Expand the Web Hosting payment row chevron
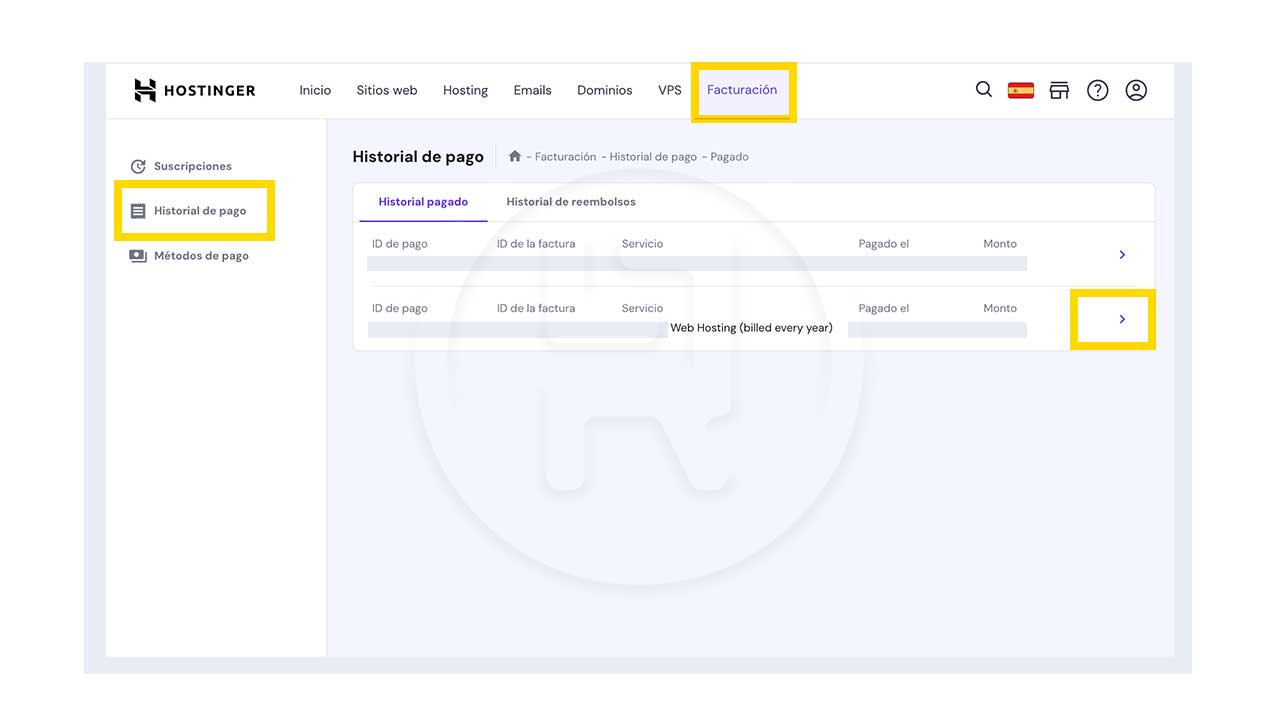 [x=1122, y=319]
